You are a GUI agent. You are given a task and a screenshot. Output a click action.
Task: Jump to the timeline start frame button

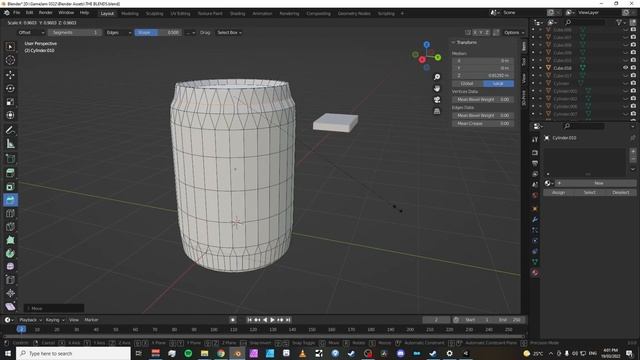click(249, 320)
